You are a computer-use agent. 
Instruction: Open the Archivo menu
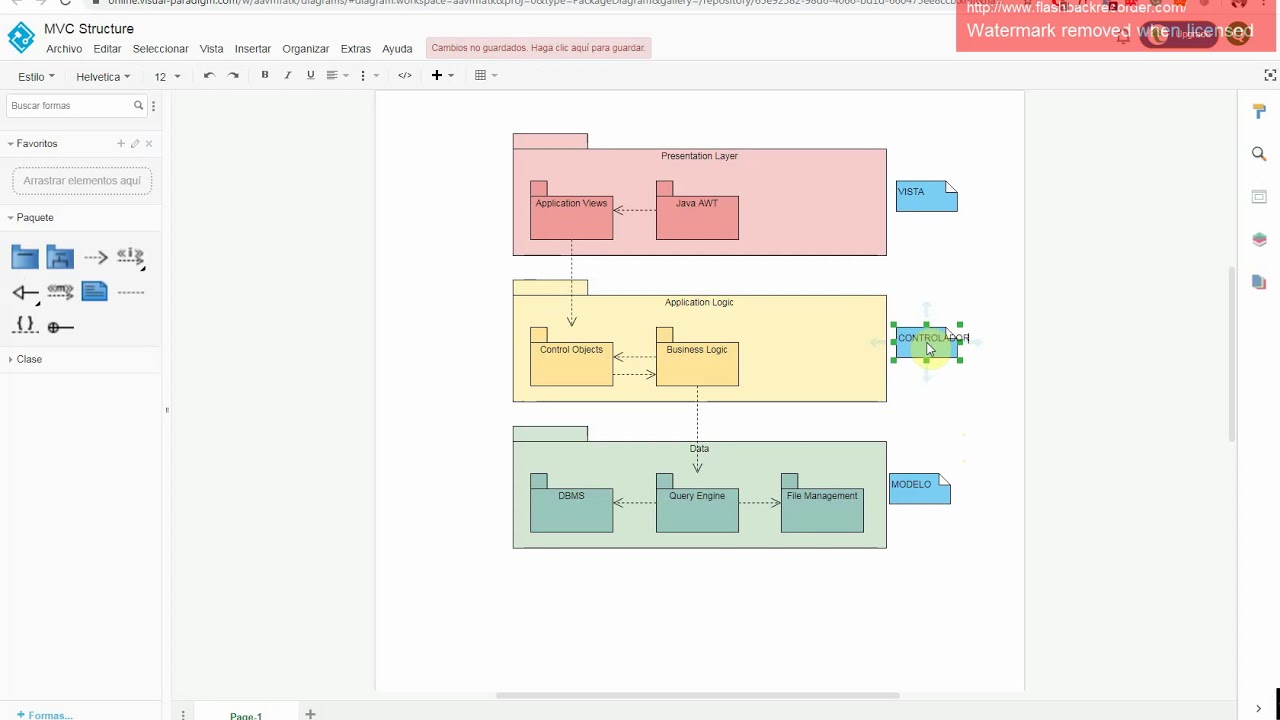click(x=64, y=49)
